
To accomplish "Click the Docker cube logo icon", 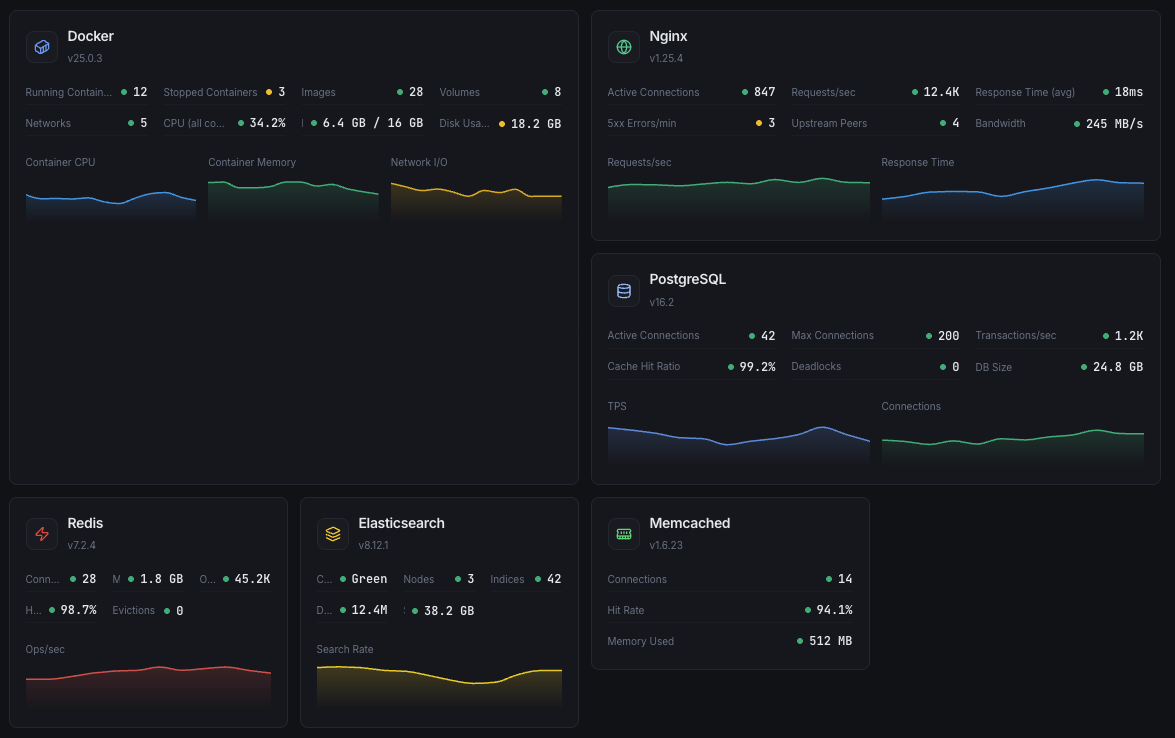I will (x=41, y=46).
